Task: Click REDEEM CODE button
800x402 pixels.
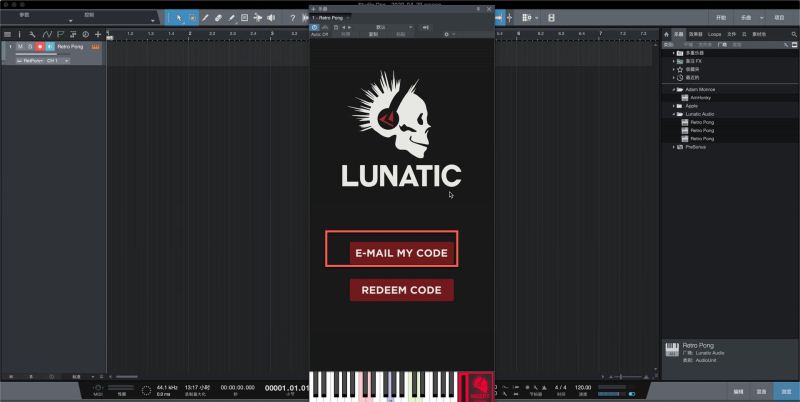Action: point(402,290)
